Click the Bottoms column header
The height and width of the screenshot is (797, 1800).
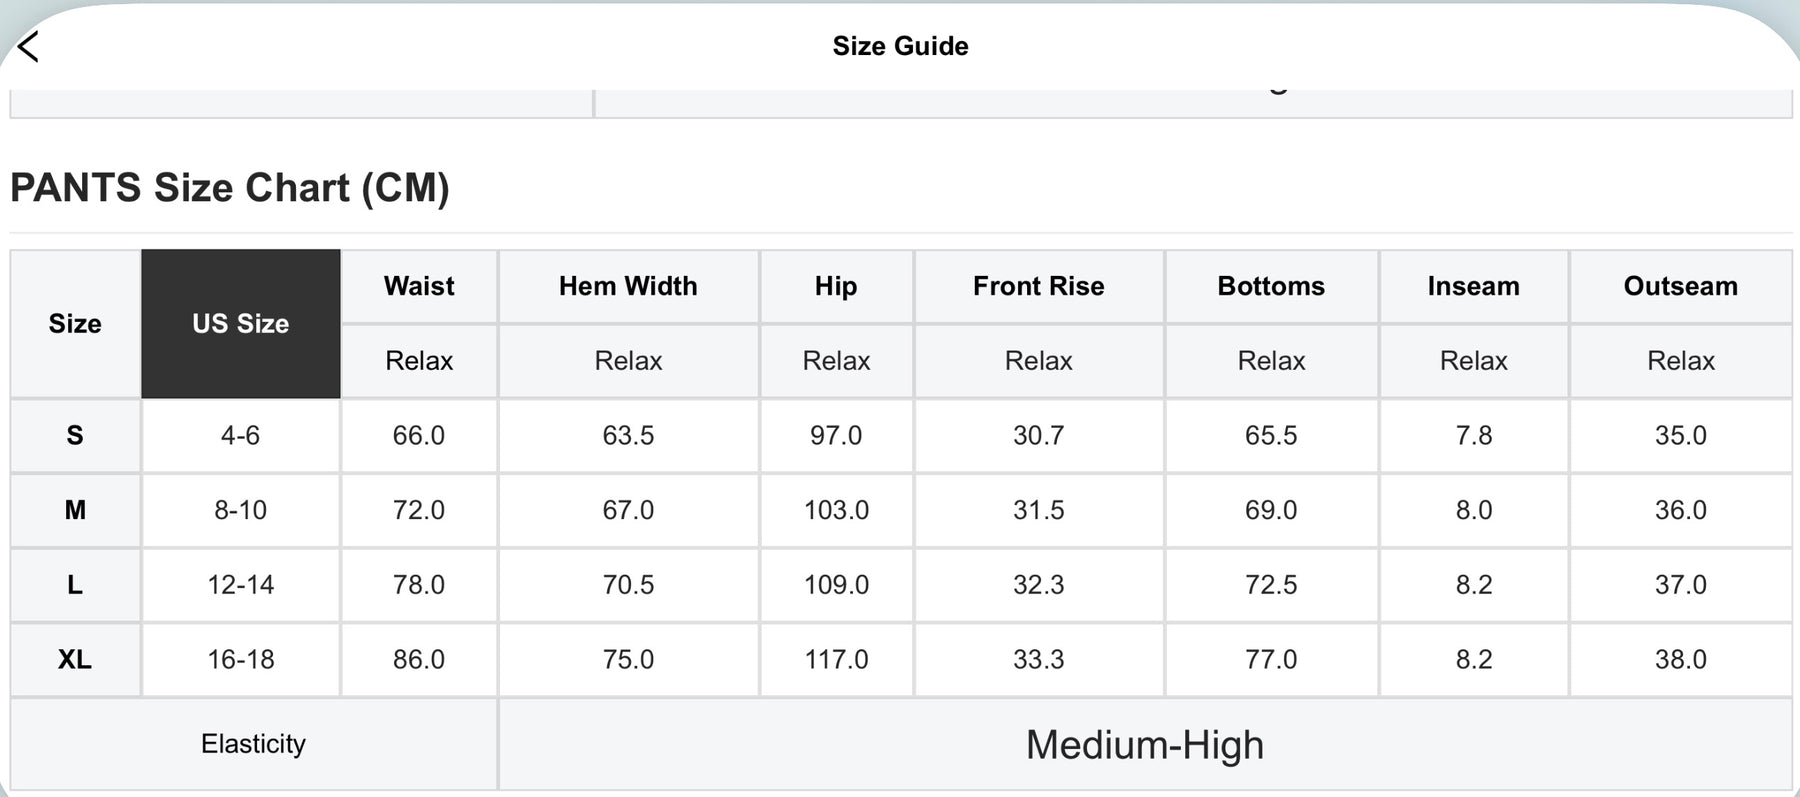tap(1271, 286)
